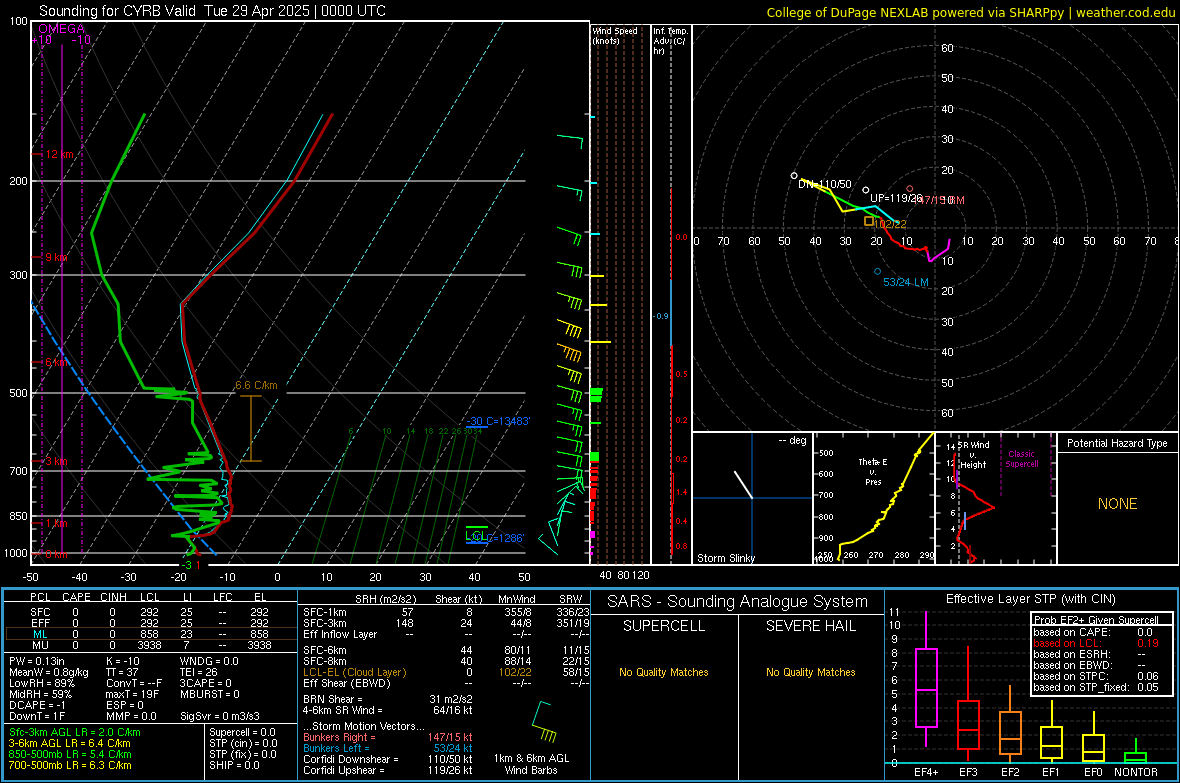Click the EF2 axis label

click(x=1010, y=772)
